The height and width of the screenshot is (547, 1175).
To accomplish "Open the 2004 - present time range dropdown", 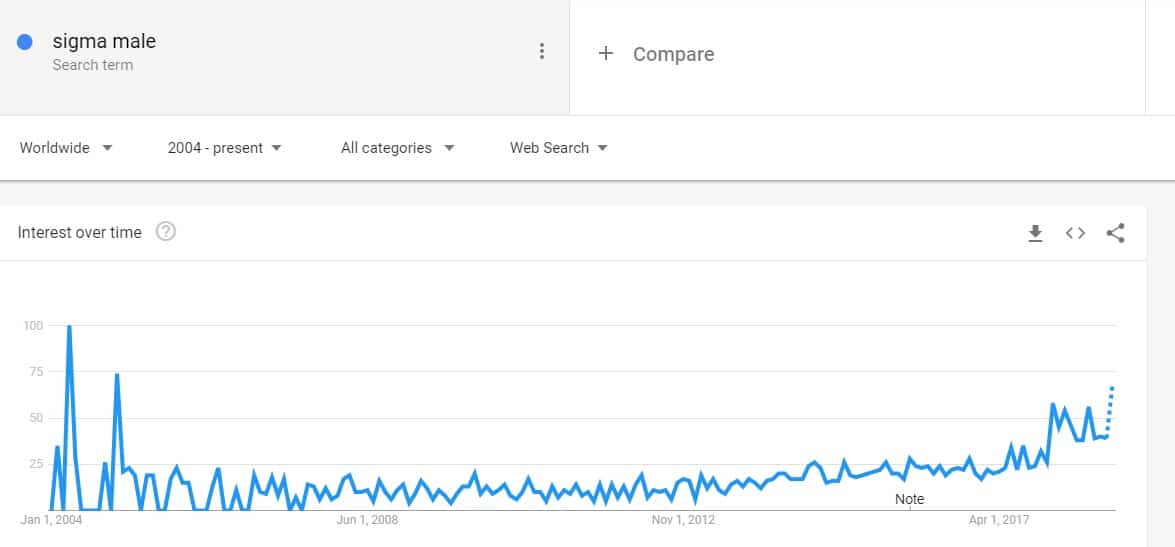I will (225, 148).
